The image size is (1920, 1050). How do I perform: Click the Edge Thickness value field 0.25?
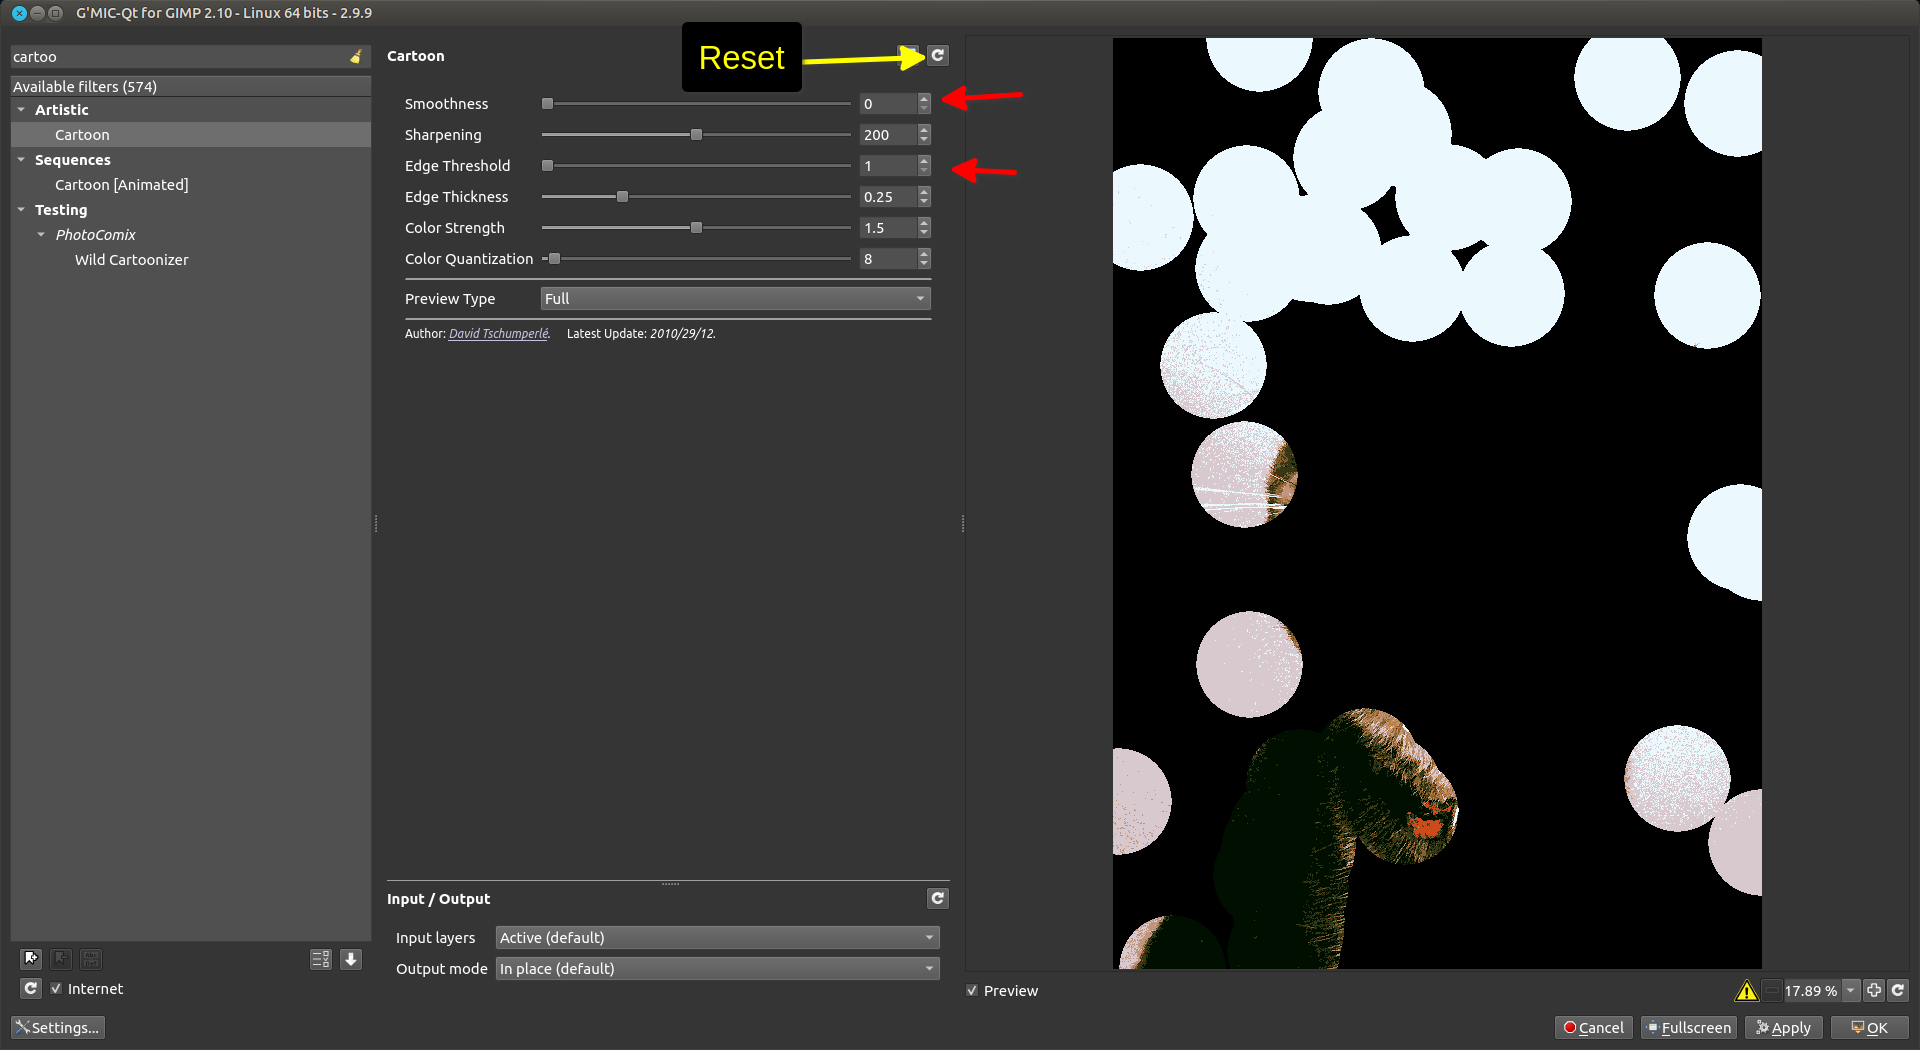coord(888,197)
